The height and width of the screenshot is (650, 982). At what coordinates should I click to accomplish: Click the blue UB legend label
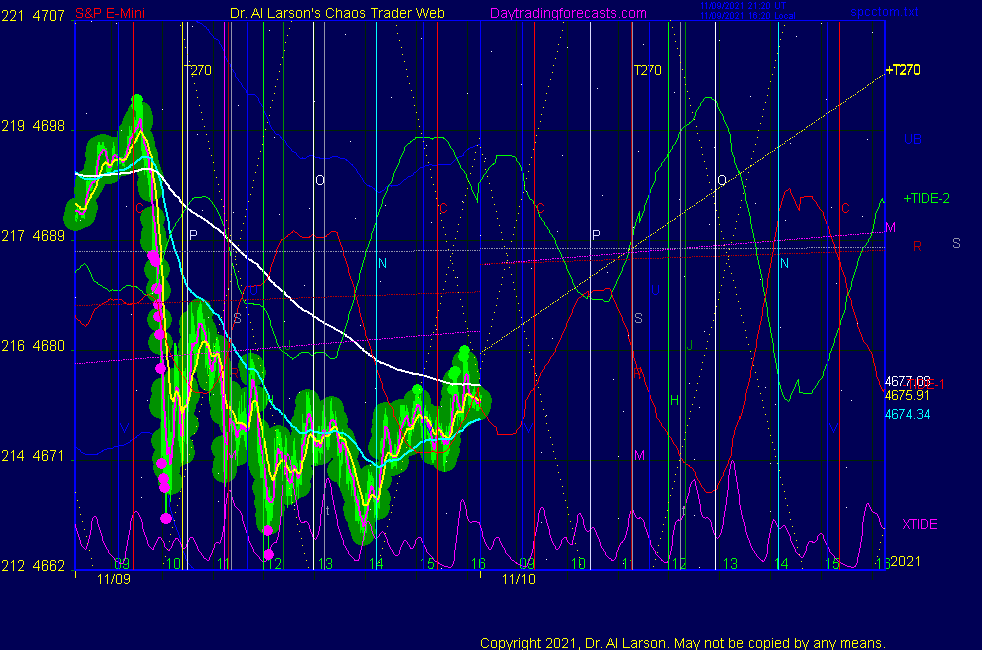point(912,139)
